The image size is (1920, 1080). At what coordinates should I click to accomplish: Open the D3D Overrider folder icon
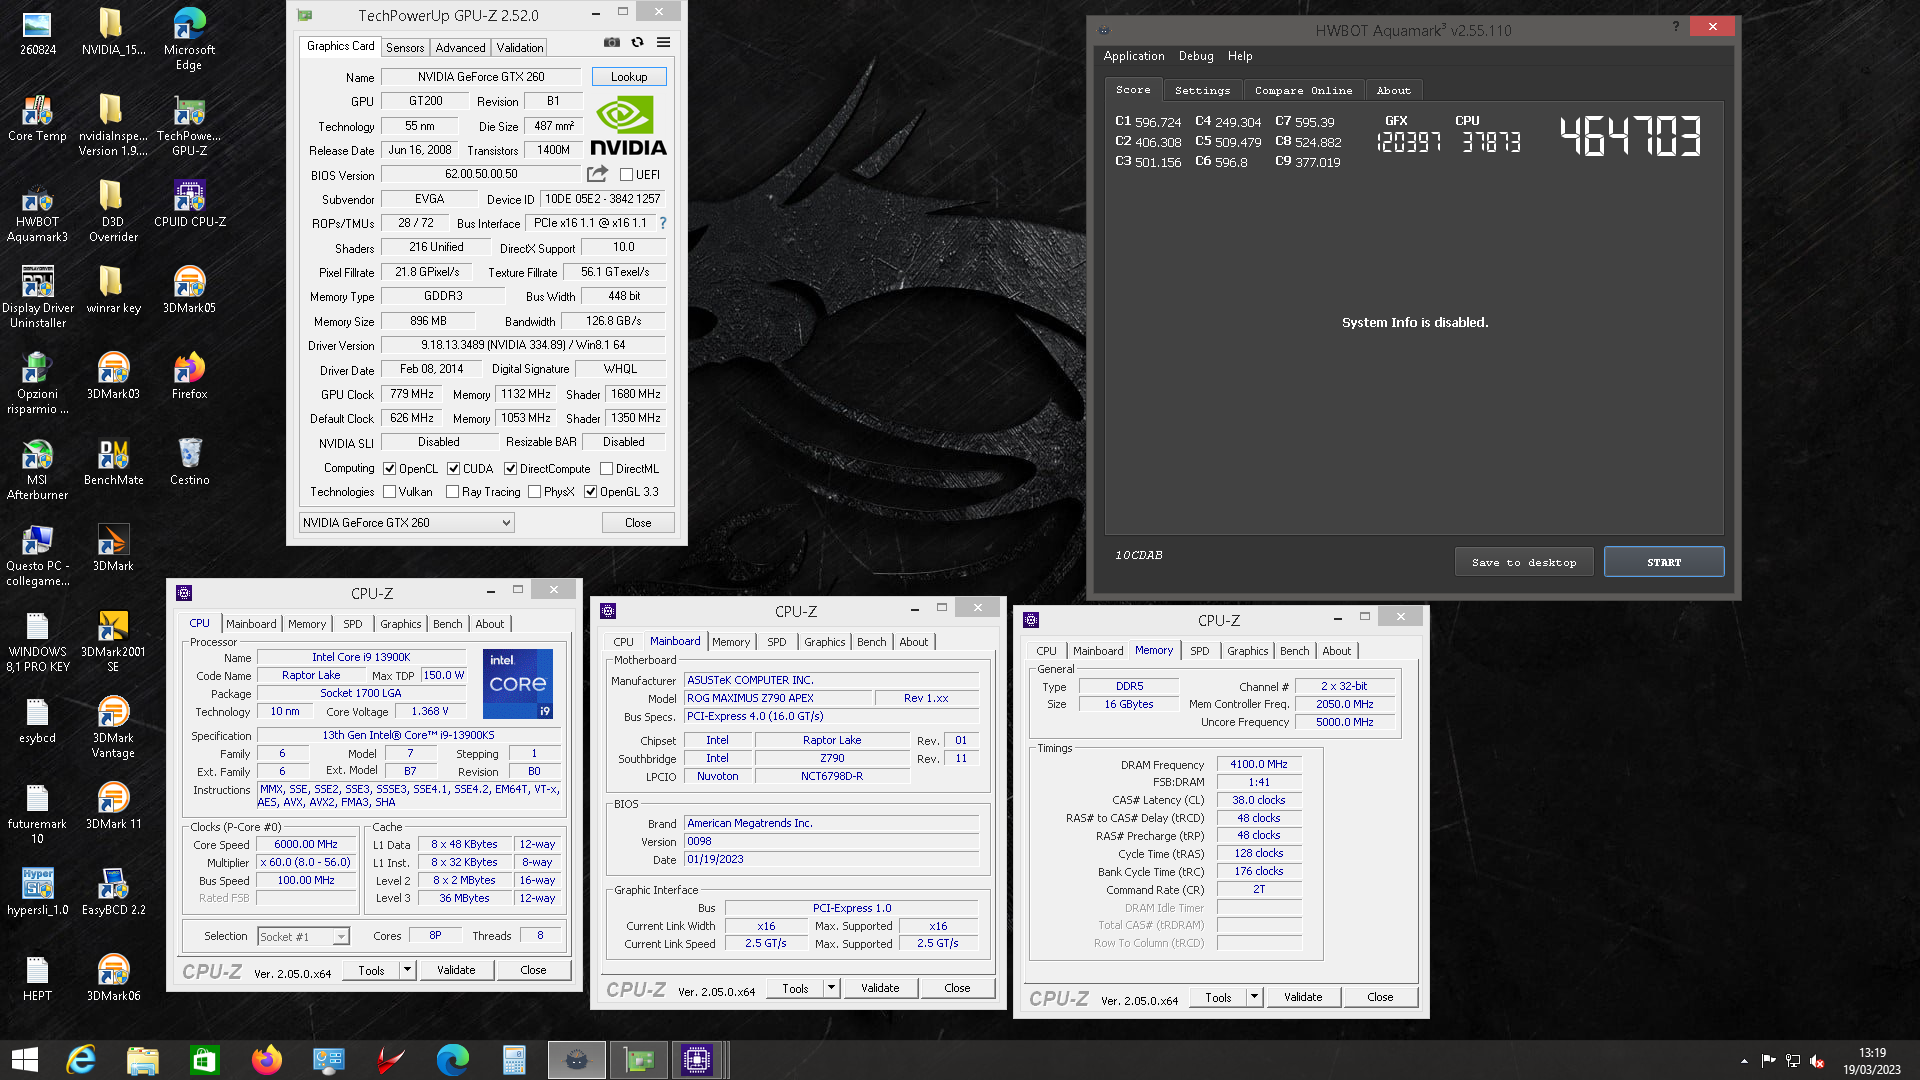coord(113,213)
